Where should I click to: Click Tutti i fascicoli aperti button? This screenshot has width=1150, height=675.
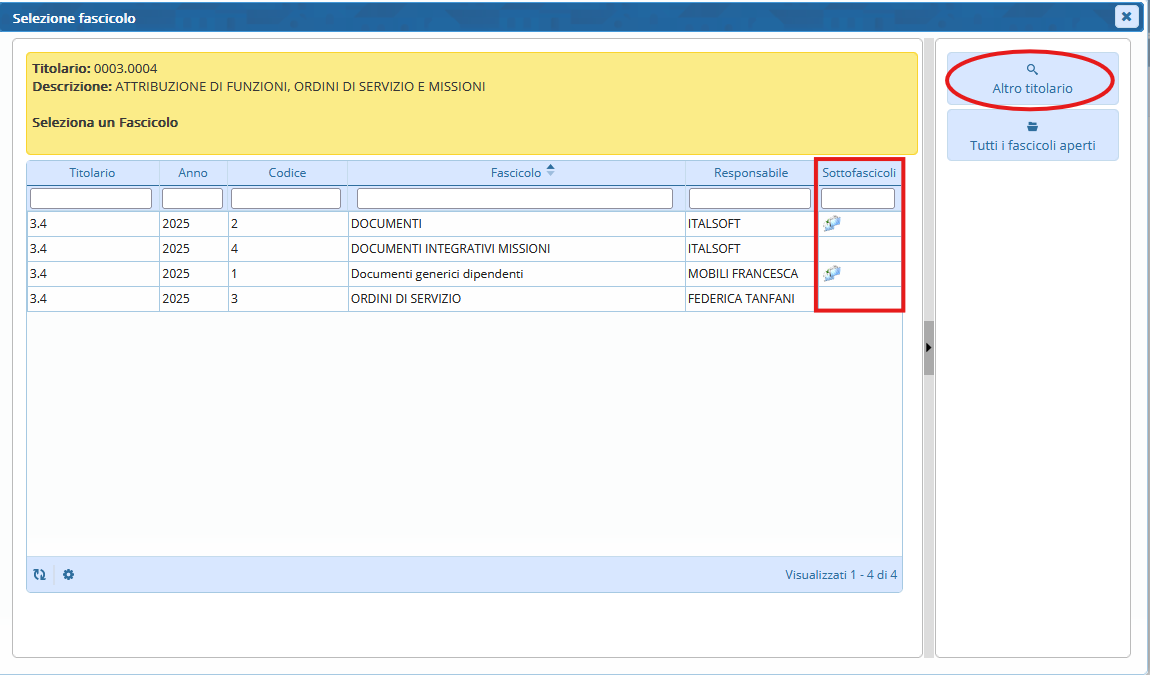[x=1032, y=136]
